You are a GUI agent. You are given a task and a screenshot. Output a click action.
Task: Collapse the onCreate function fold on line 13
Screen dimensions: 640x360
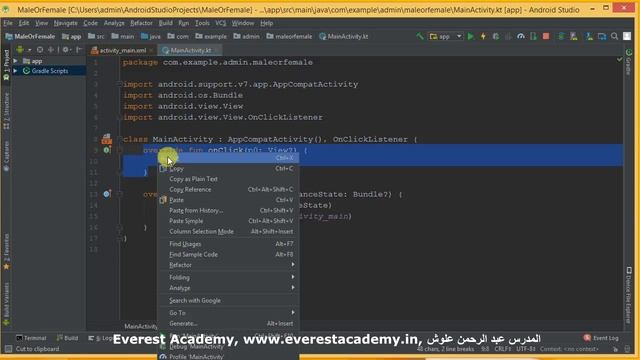120,194
